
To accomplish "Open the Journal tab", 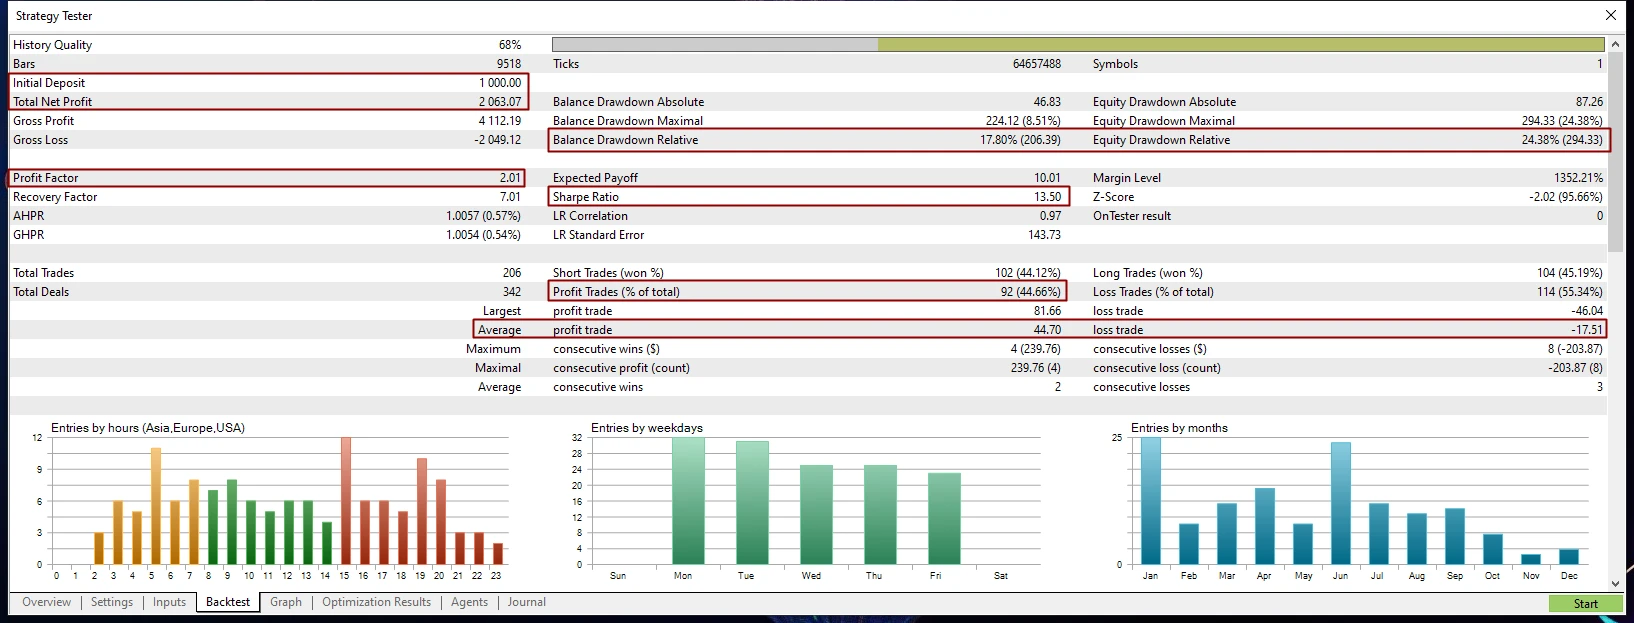I will click(x=526, y=602).
